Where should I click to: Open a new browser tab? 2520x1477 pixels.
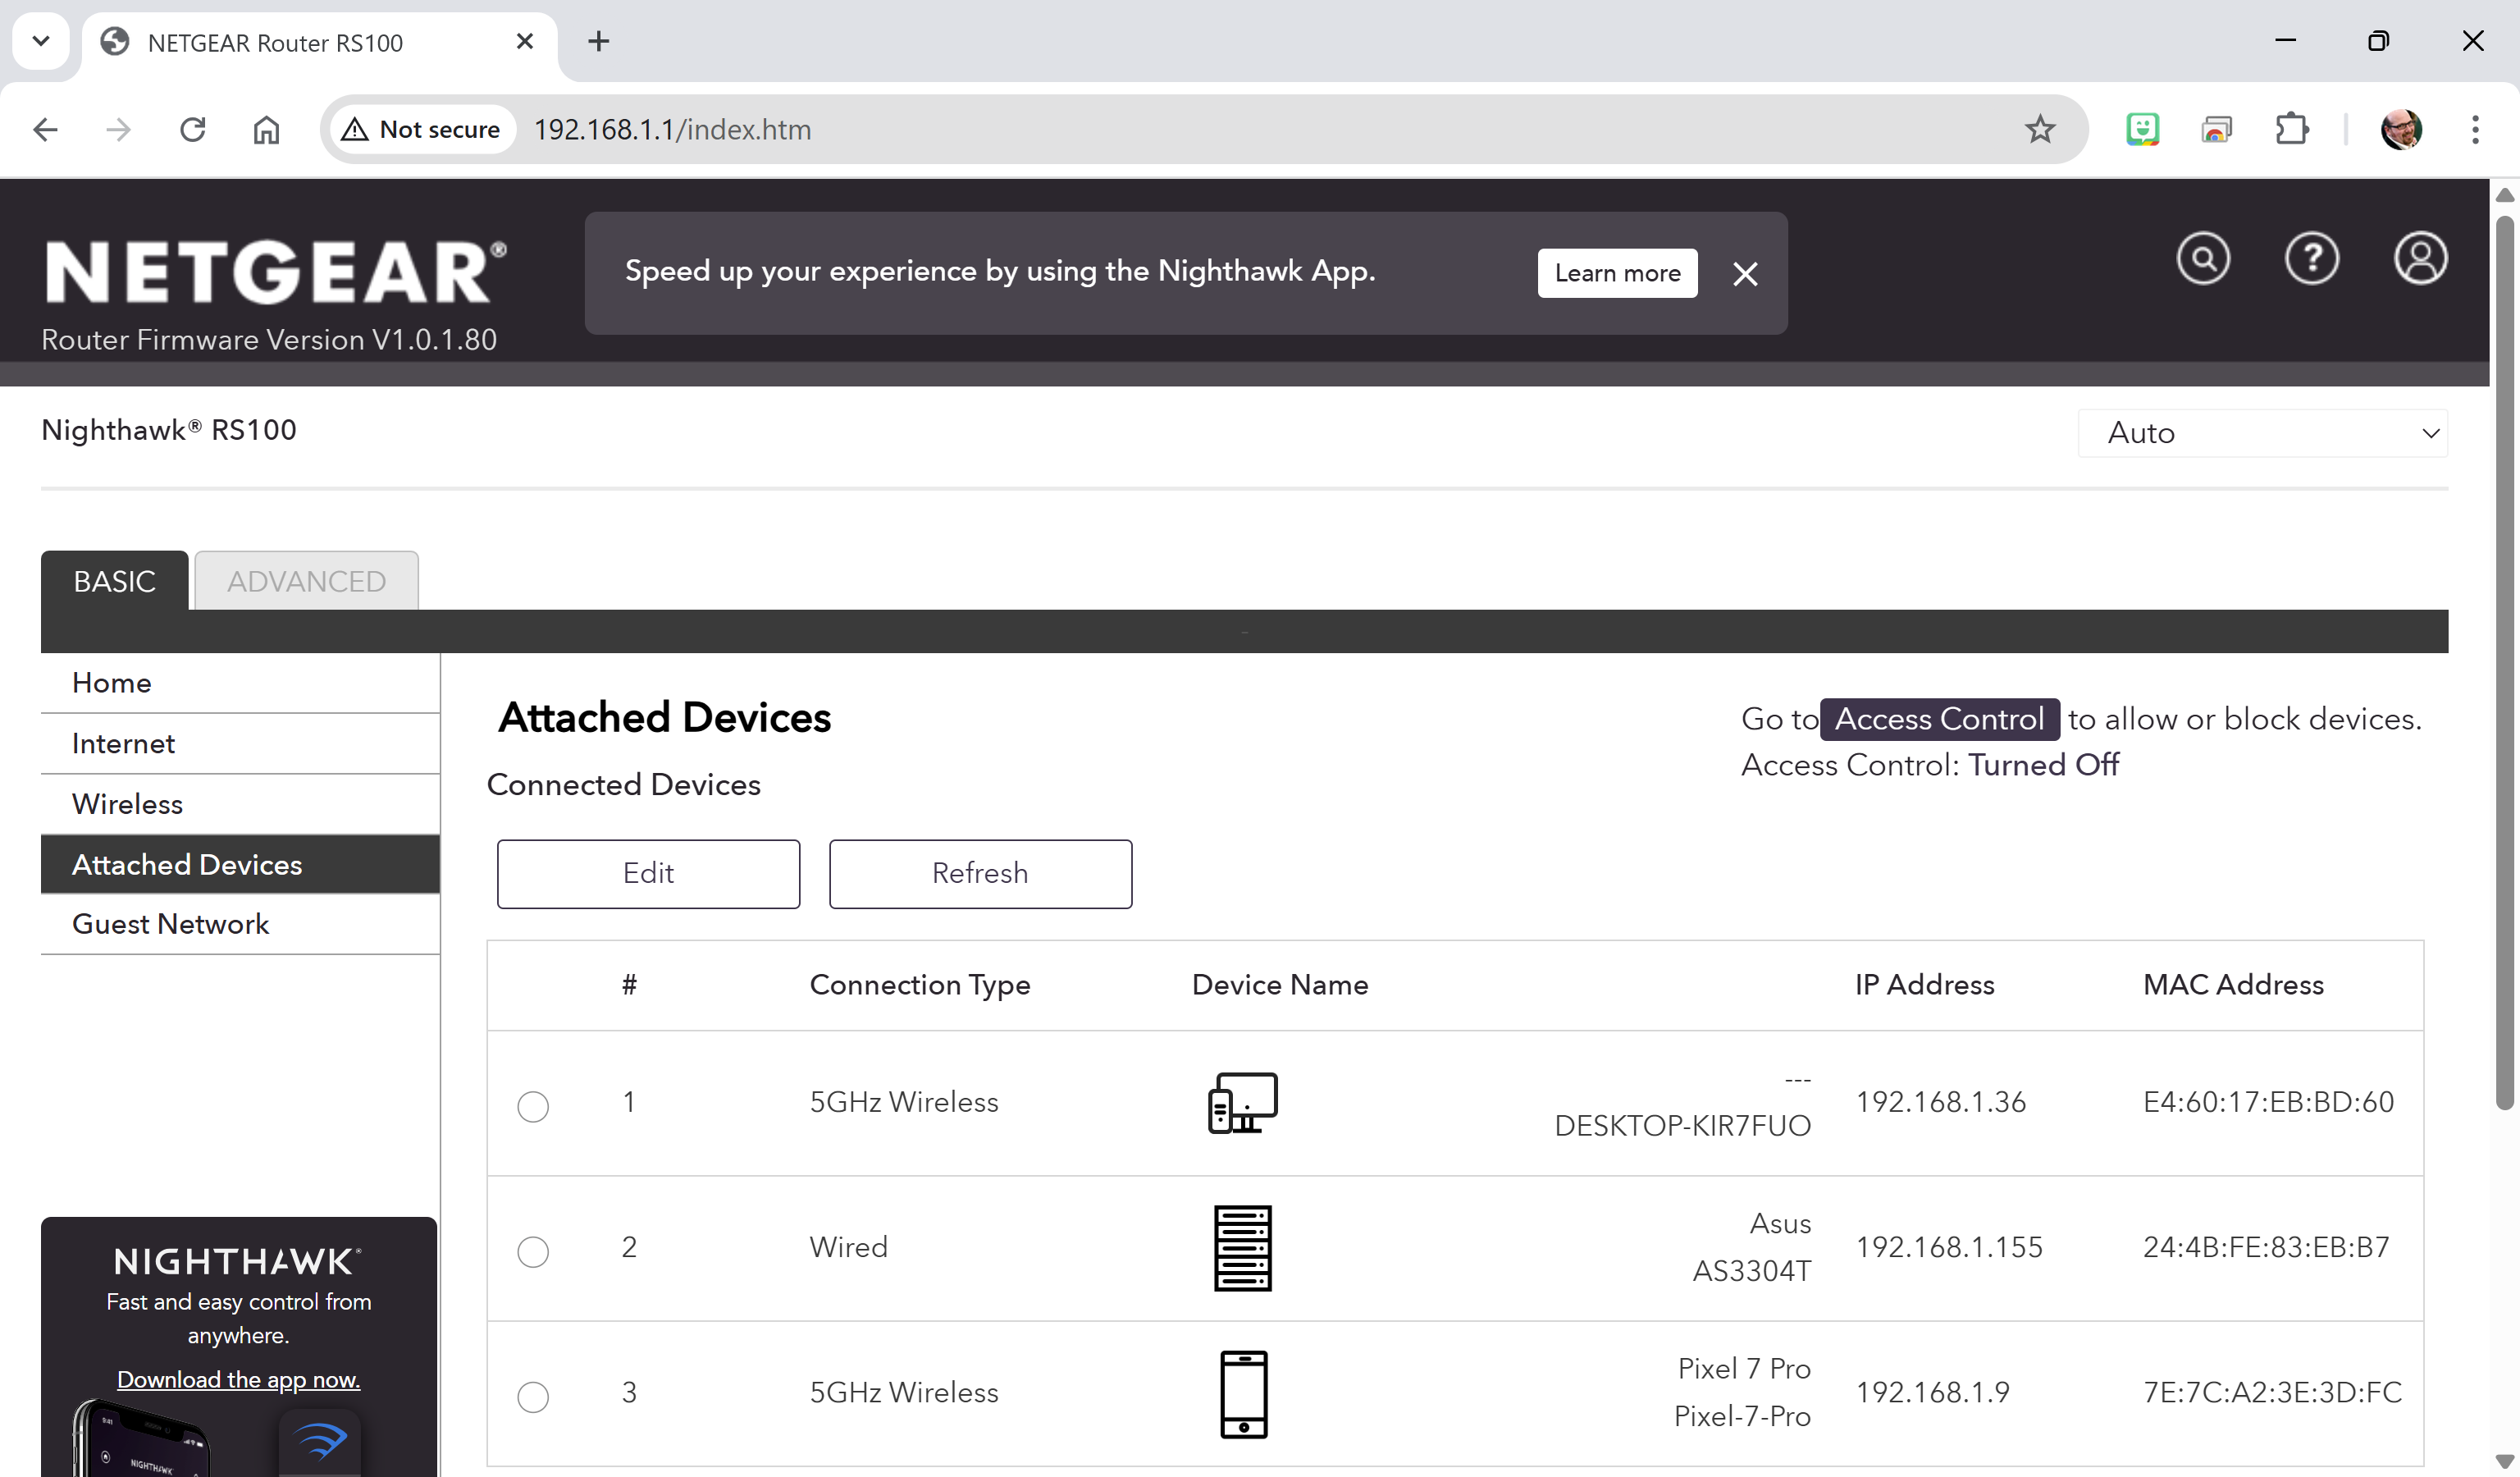[x=598, y=41]
